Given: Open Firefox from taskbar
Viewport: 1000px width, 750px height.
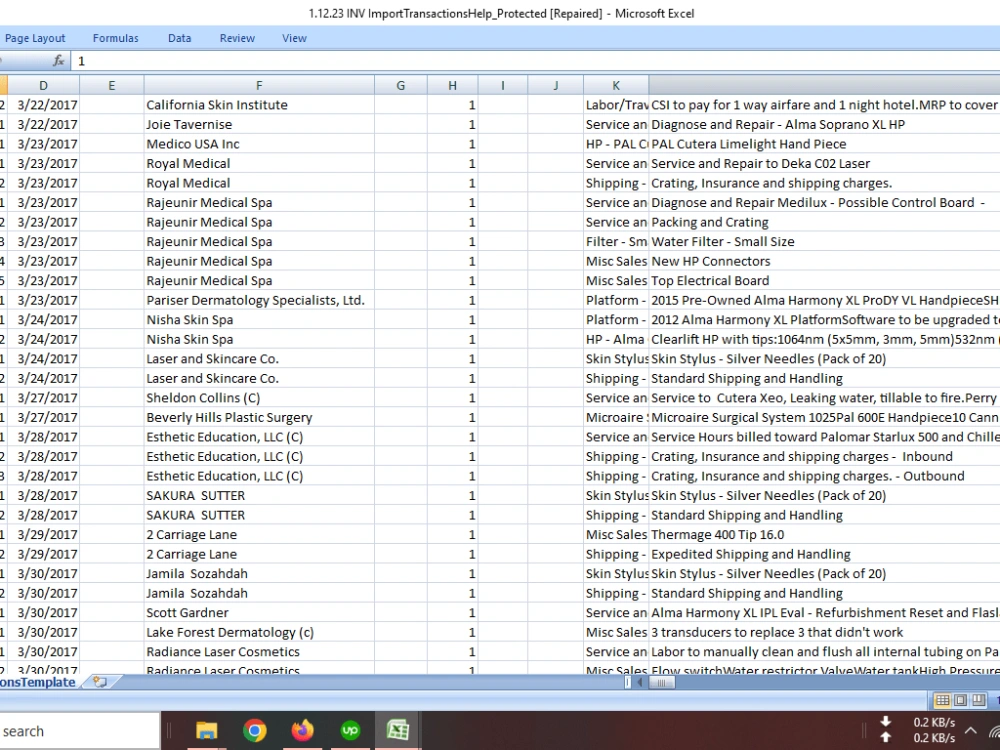Looking at the screenshot, I should [x=302, y=730].
